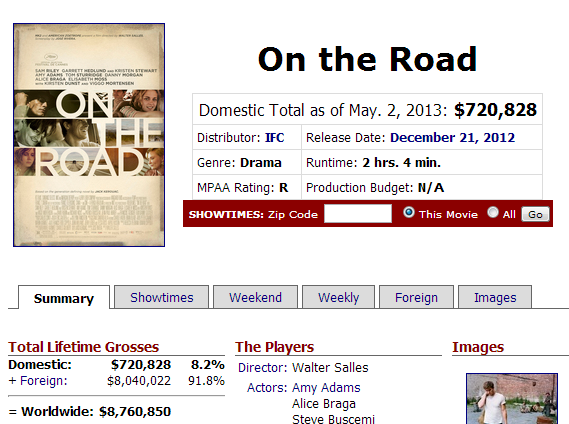Select the All showtimes radio button
The height and width of the screenshot is (424, 569).
(492, 212)
